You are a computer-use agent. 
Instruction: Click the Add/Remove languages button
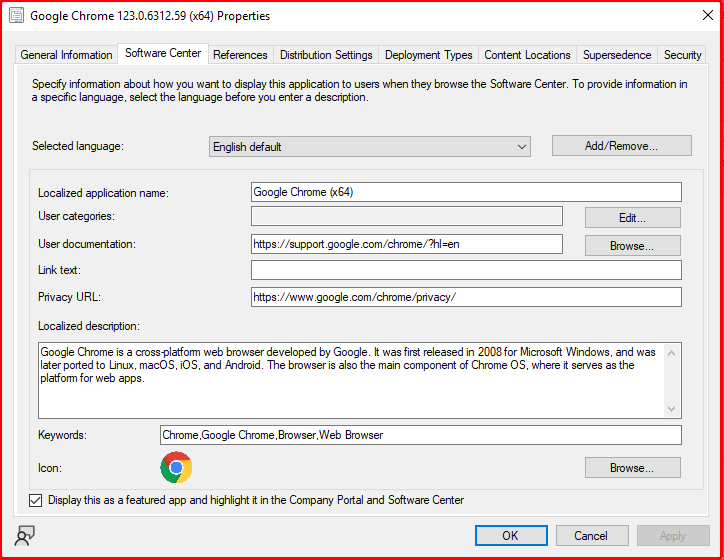(x=621, y=146)
